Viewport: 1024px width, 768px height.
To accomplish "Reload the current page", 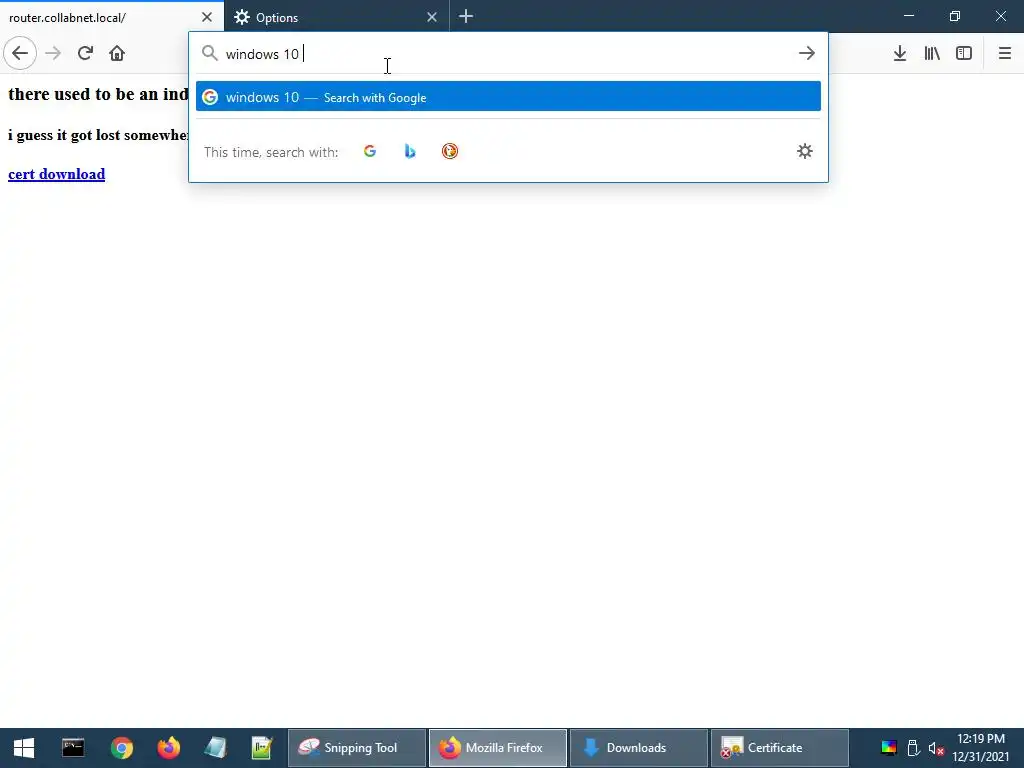I will click(x=85, y=53).
